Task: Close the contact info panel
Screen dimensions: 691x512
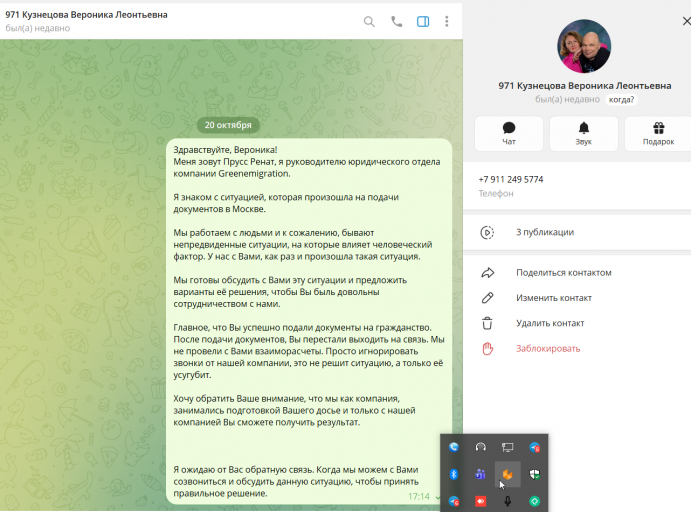Action: [686, 21]
